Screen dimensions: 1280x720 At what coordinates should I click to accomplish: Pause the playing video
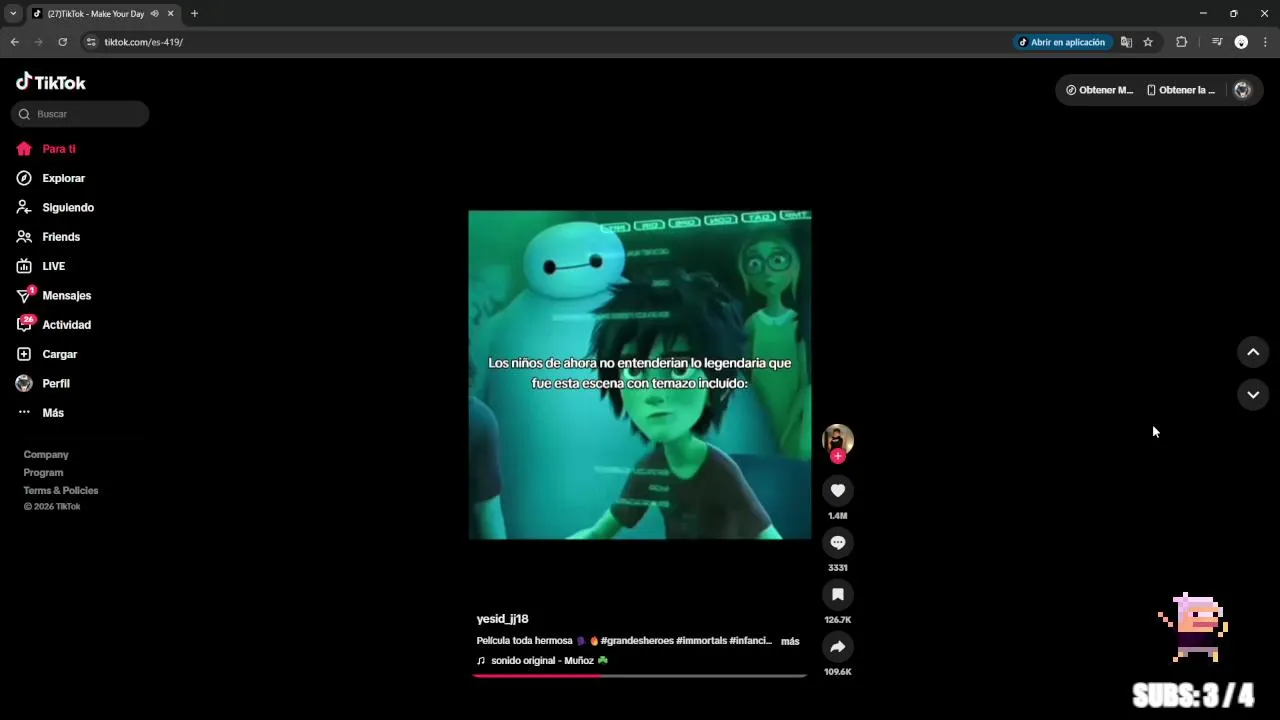pos(640,375)
